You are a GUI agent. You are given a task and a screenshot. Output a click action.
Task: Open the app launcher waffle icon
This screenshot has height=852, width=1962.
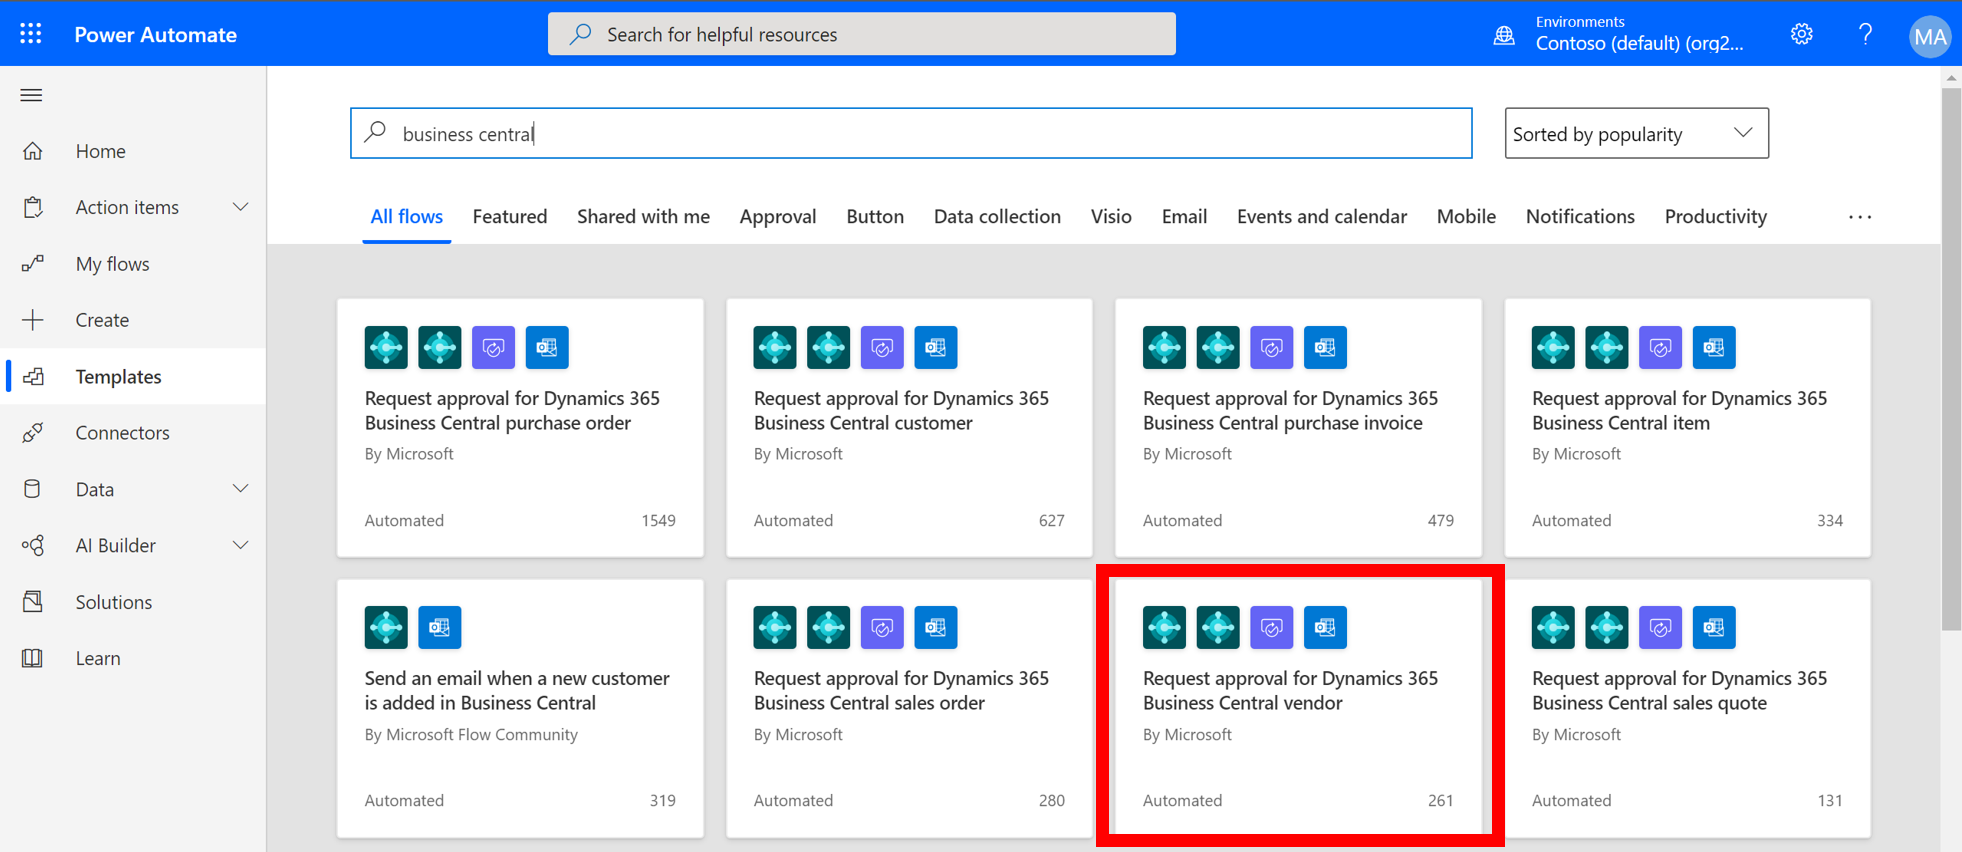31,34
